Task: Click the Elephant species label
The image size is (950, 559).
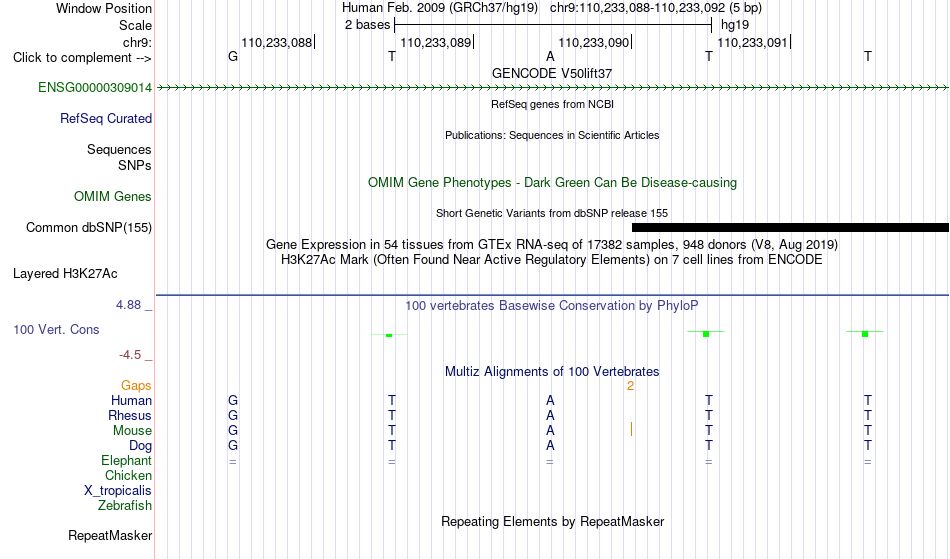Action: click(127, 461)
